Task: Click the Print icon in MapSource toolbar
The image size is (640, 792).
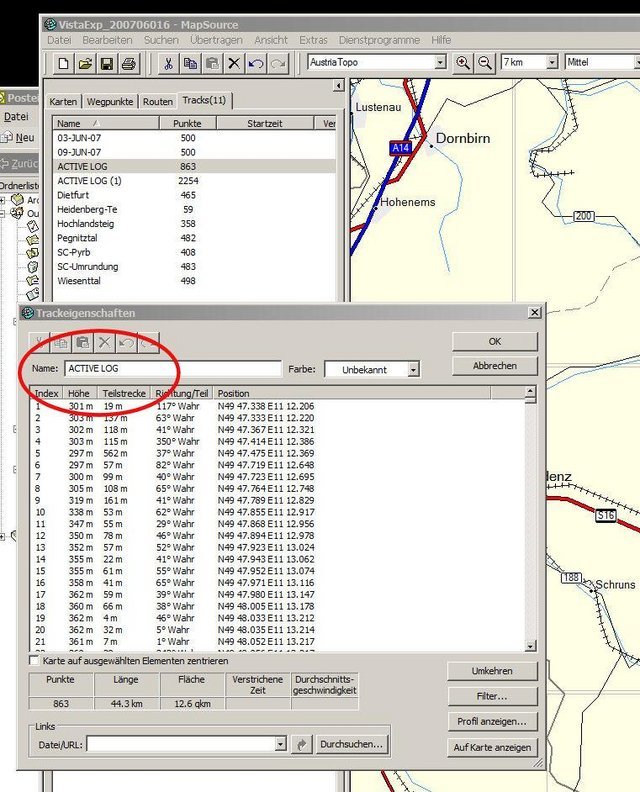Action: (129, 63)
